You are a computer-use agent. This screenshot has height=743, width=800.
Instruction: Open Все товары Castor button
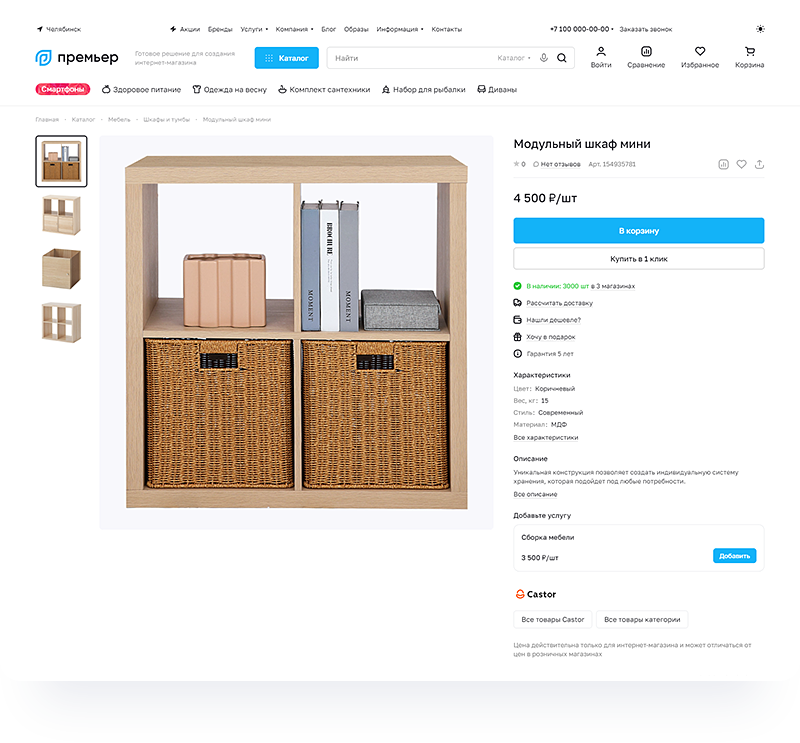553,620
